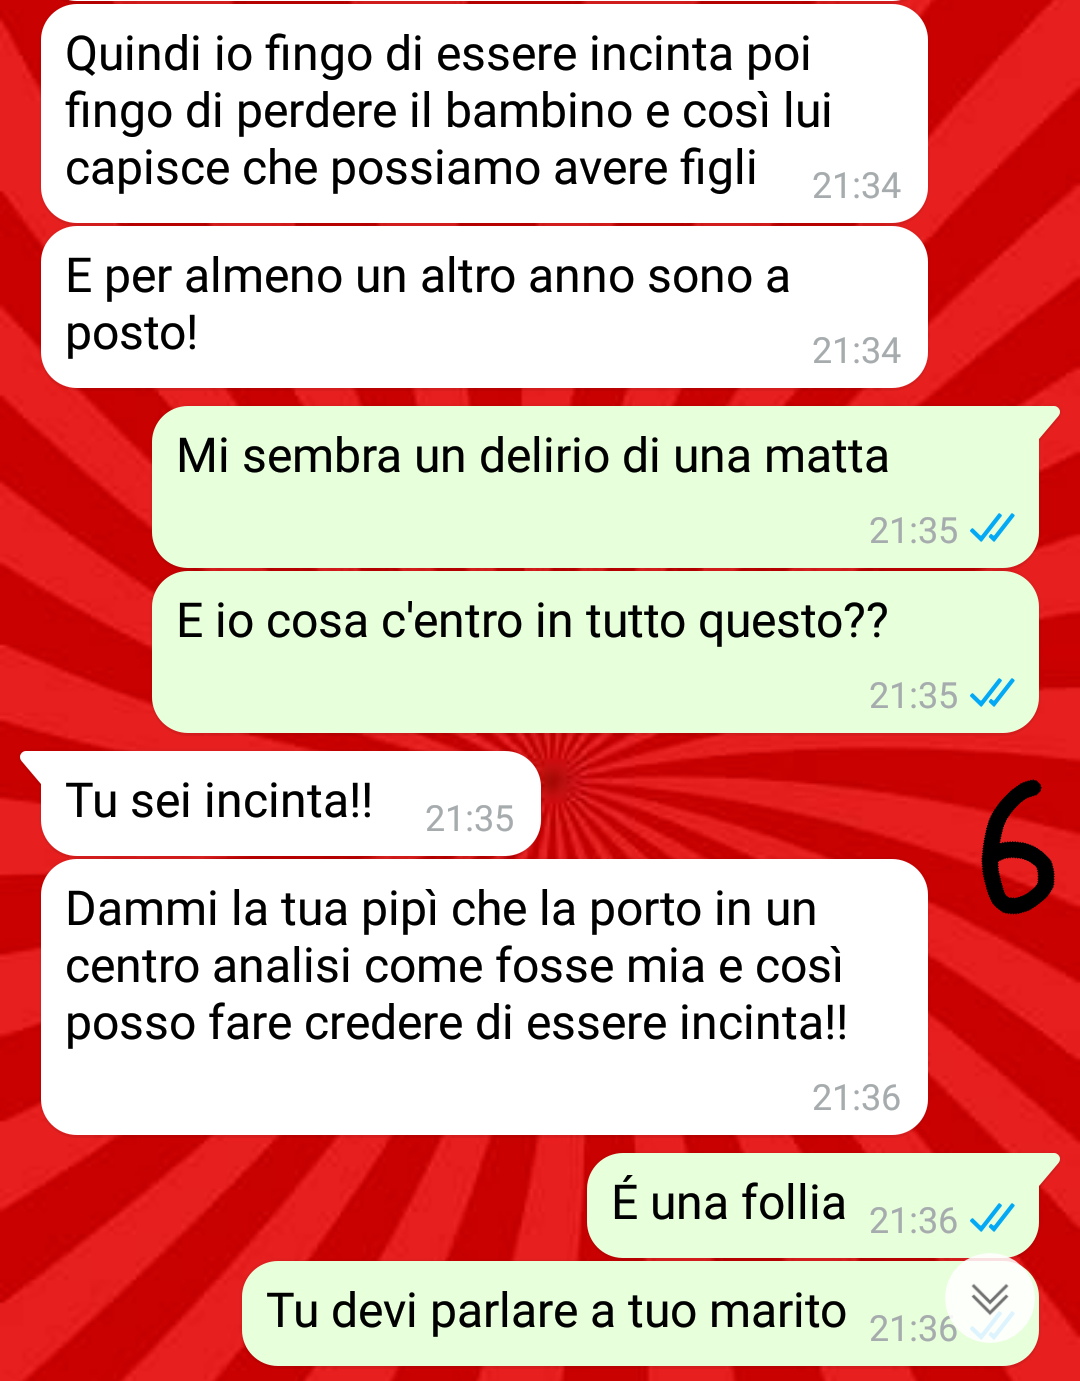This screenshot has width=1080, height=1381.
Task: Select message 'E io cosa c'entro in tutto questo??'
Action: pos(595,652)
